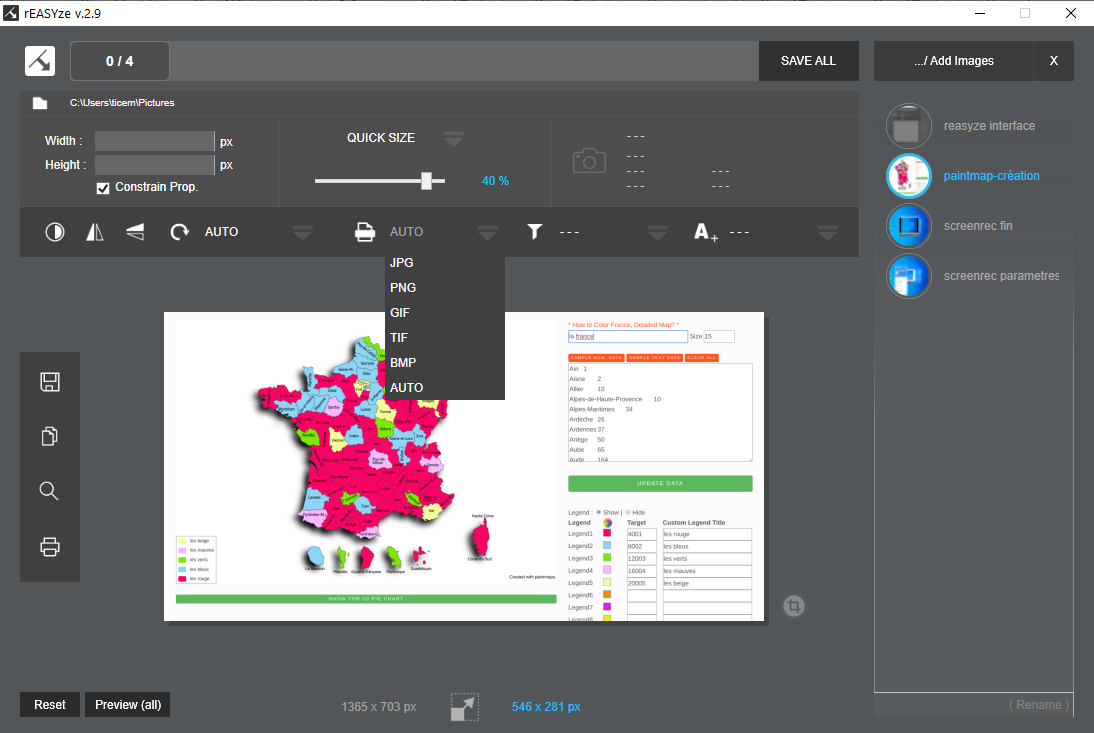
Task: Expand the filter dropdown arrow
Action: (657, 232)
